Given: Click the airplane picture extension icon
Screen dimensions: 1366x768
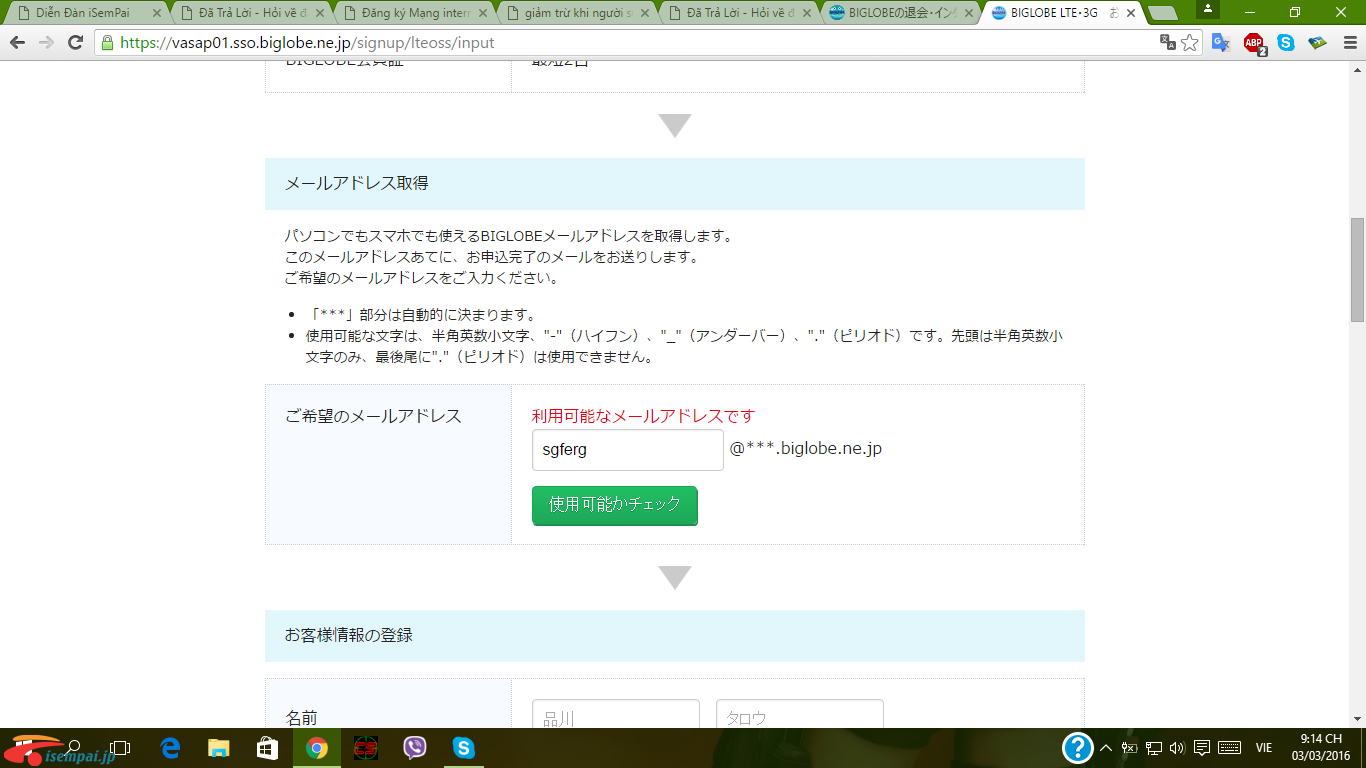Looking at the screenshot, I should pyautogui.click(x=1317, y=43).
